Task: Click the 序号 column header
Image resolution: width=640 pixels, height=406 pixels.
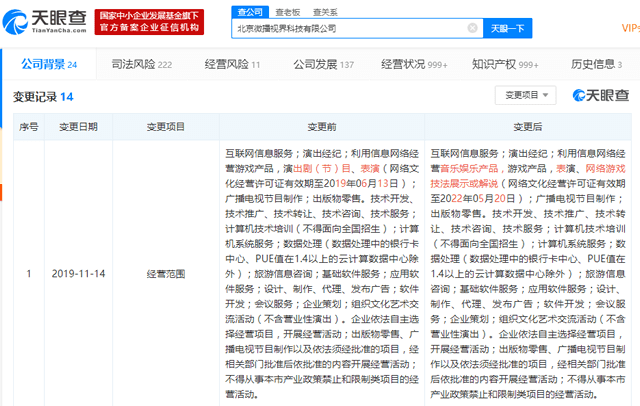Action: 29,127
